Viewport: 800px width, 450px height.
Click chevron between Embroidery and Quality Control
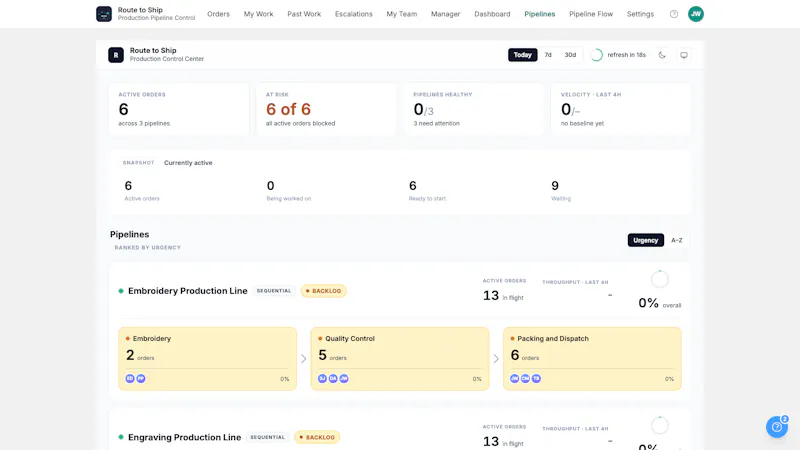[304, 359]
